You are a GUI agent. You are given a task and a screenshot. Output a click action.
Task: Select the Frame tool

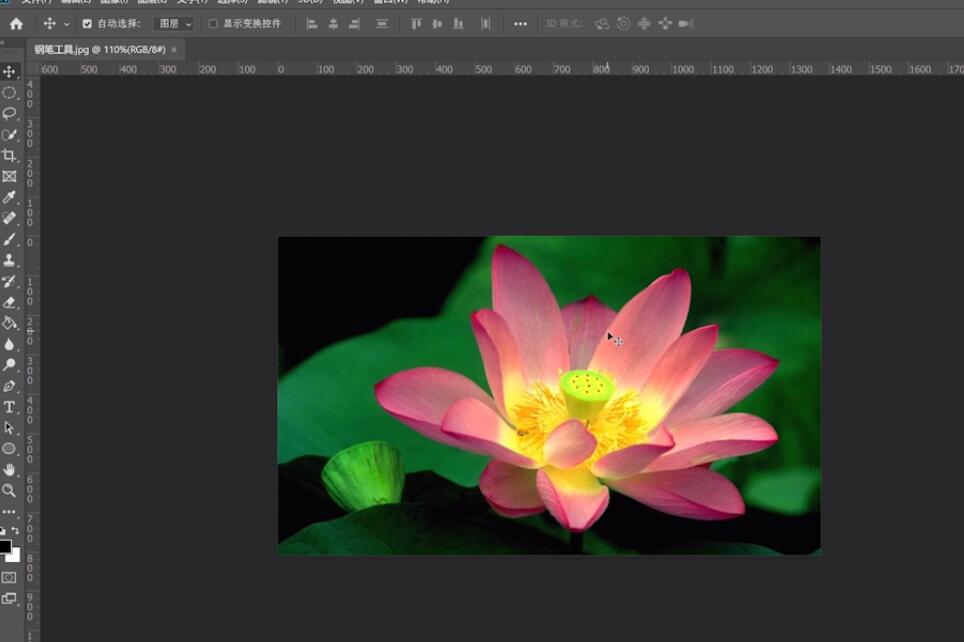pos(9,176)
